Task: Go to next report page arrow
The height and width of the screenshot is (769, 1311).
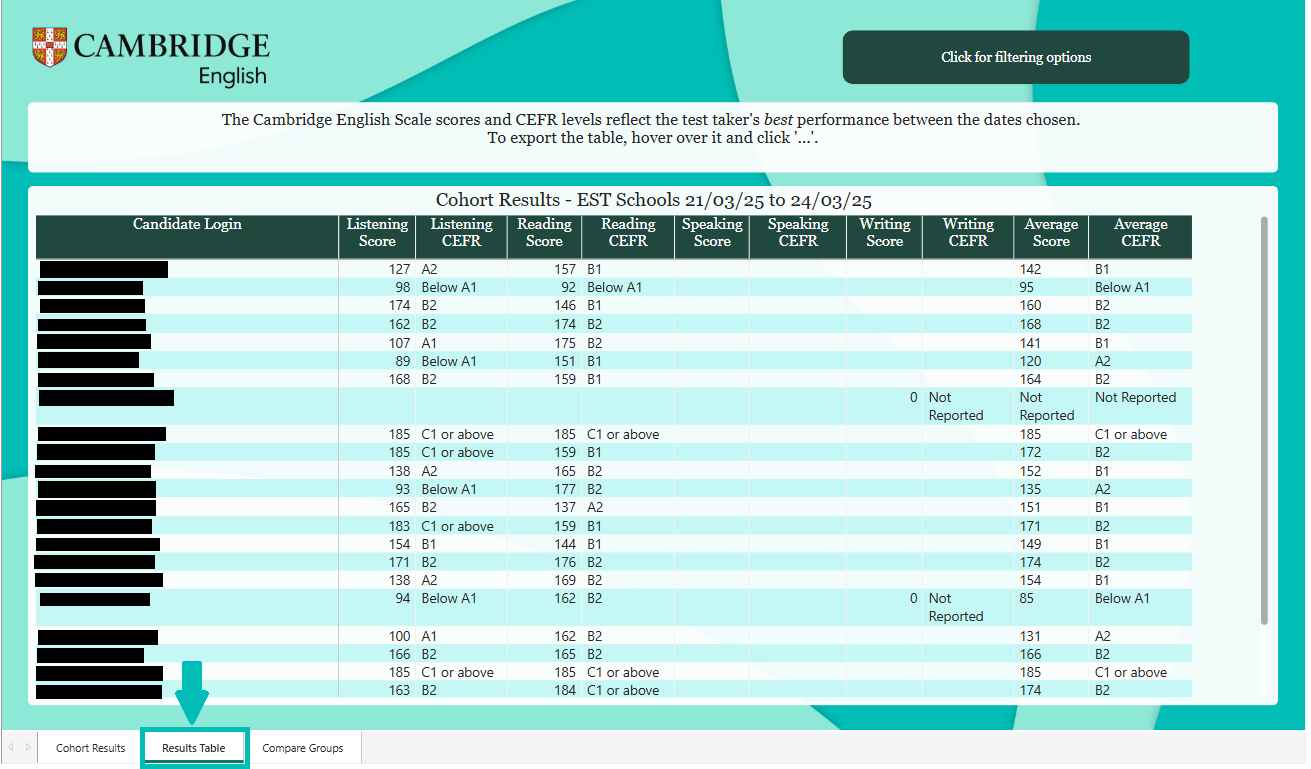Action: (28, 747)
